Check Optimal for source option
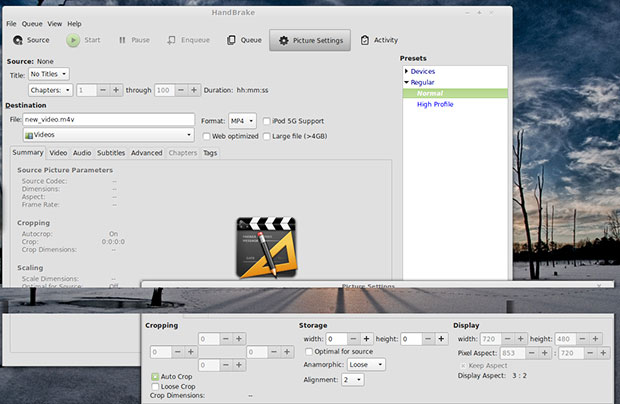Viewport: 620px width, 404px height. [309, 351]
